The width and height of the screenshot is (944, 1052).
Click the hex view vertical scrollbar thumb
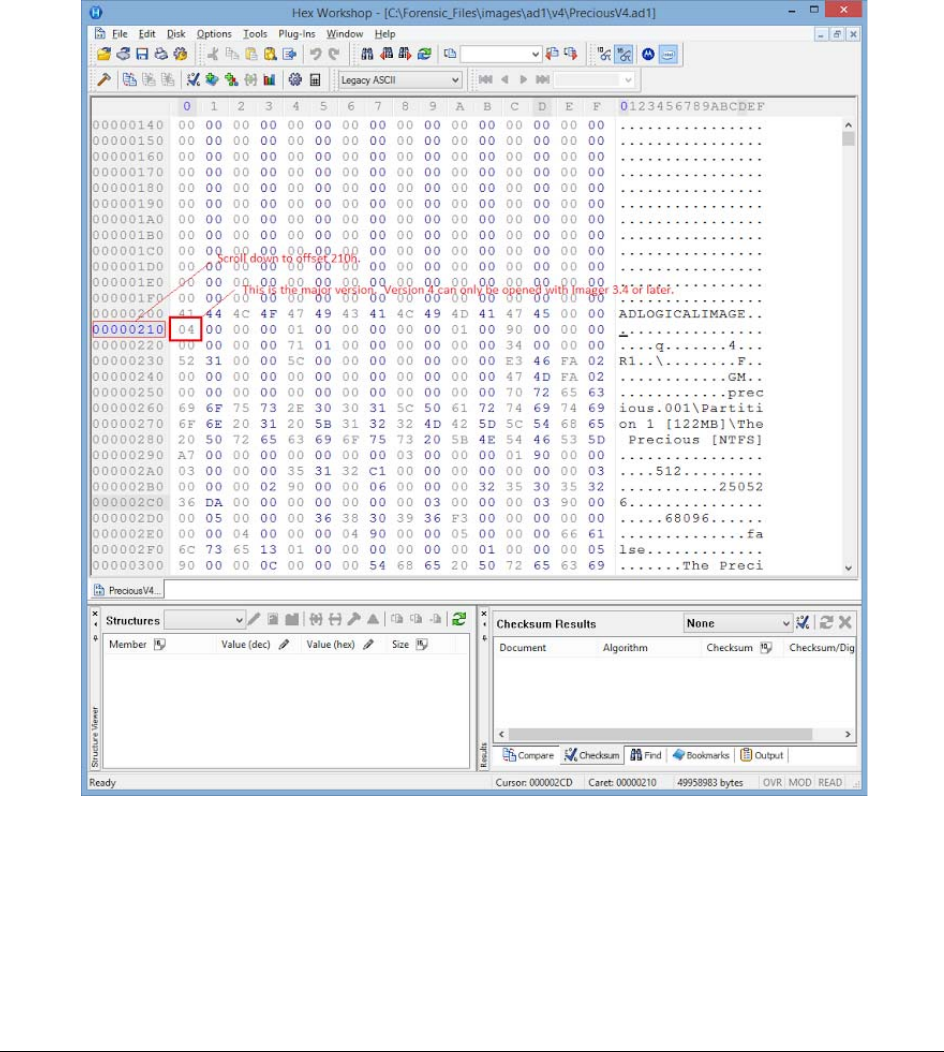[848, 139]
